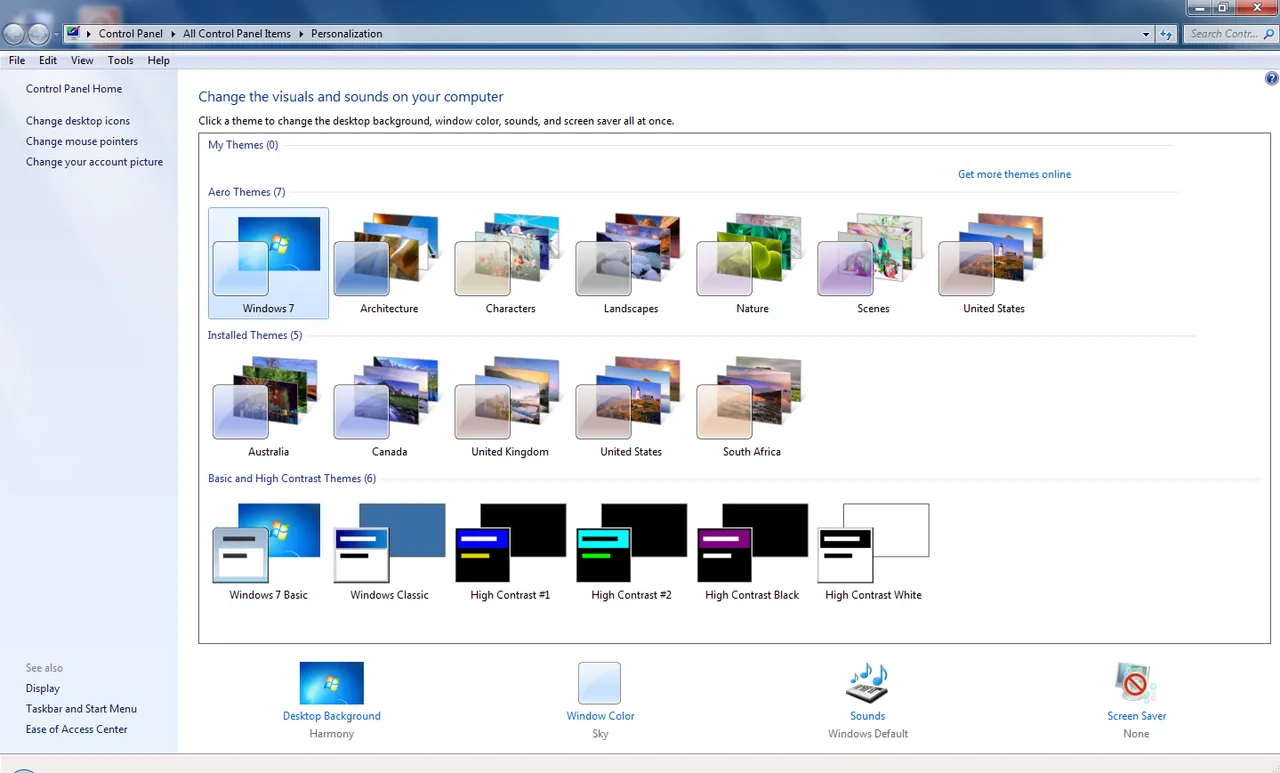Open Taskbar and Start Menu link
The height and width of the screenshot is (773, 1280).
click(81, 709)
